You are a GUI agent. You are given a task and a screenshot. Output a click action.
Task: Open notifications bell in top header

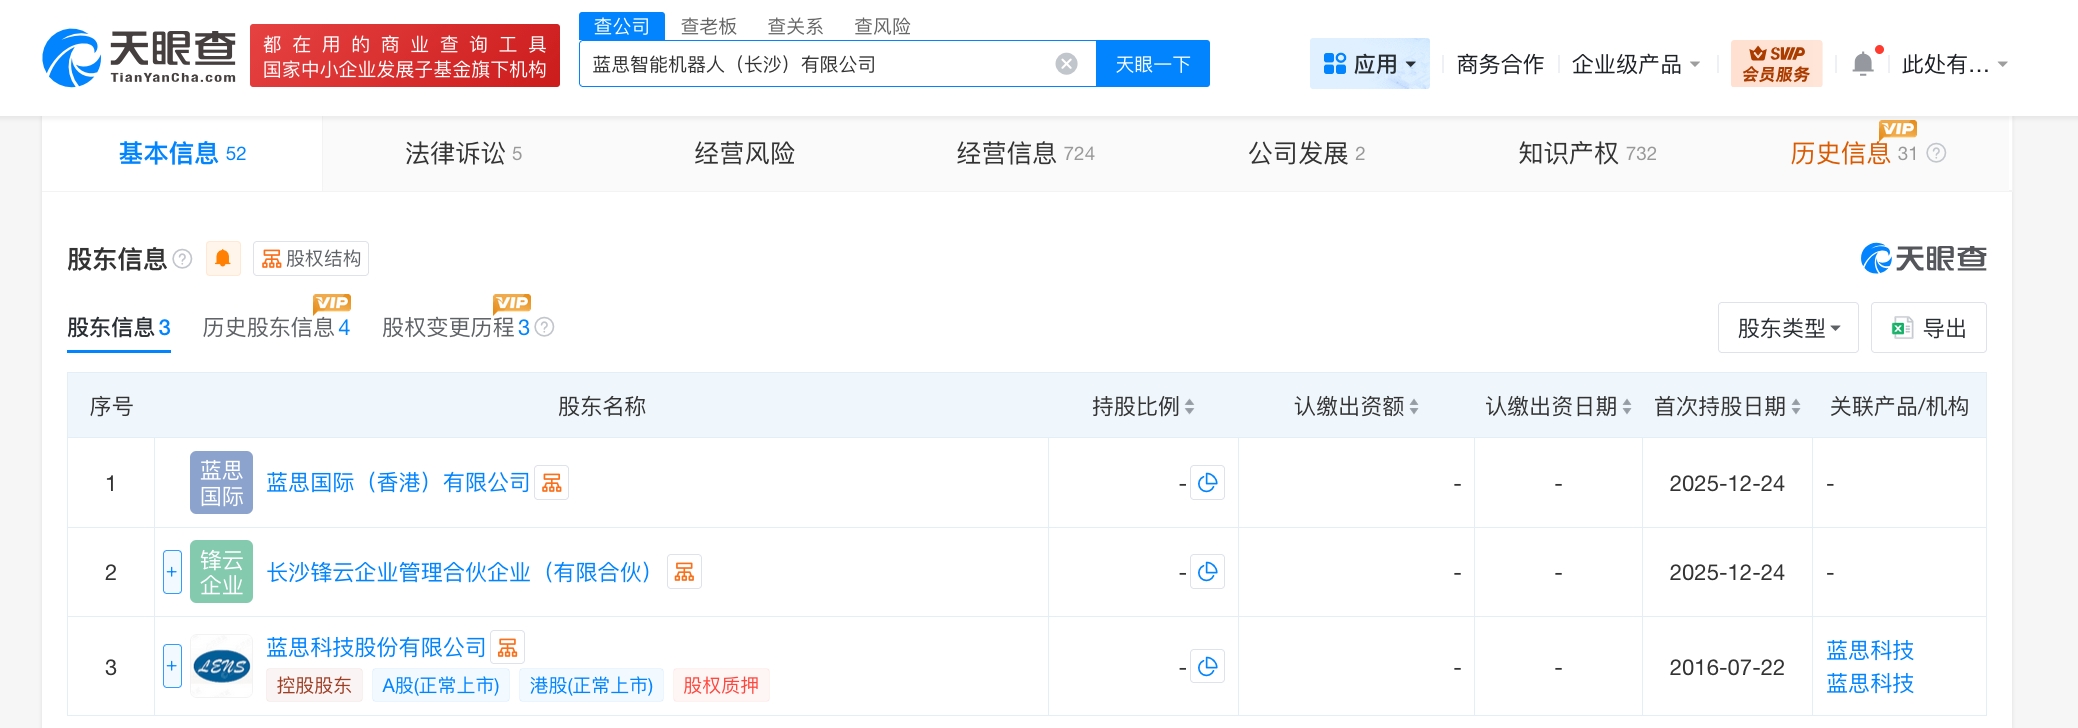coord(1862,64)
